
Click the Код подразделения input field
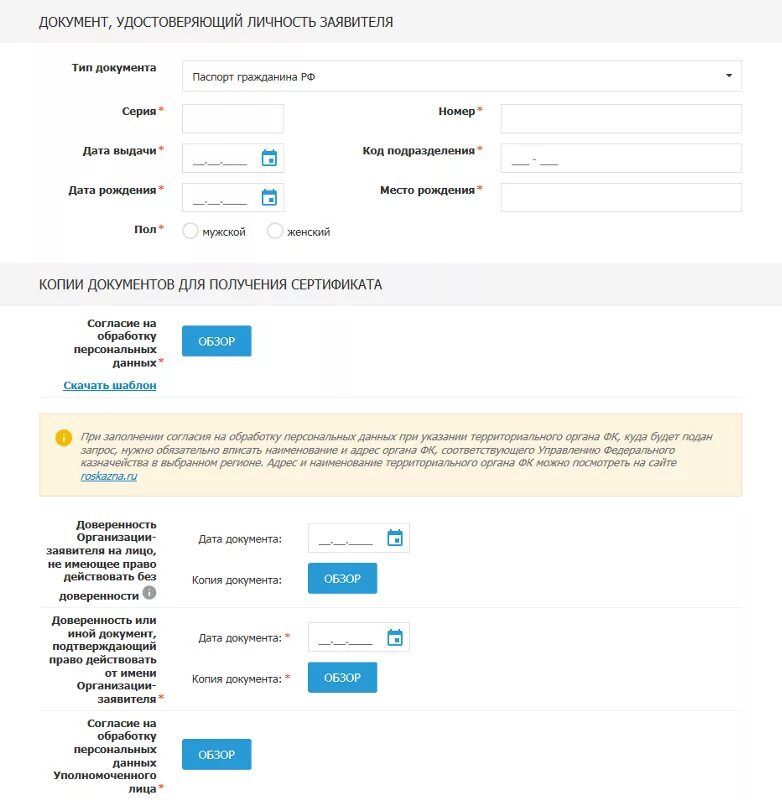621,158
